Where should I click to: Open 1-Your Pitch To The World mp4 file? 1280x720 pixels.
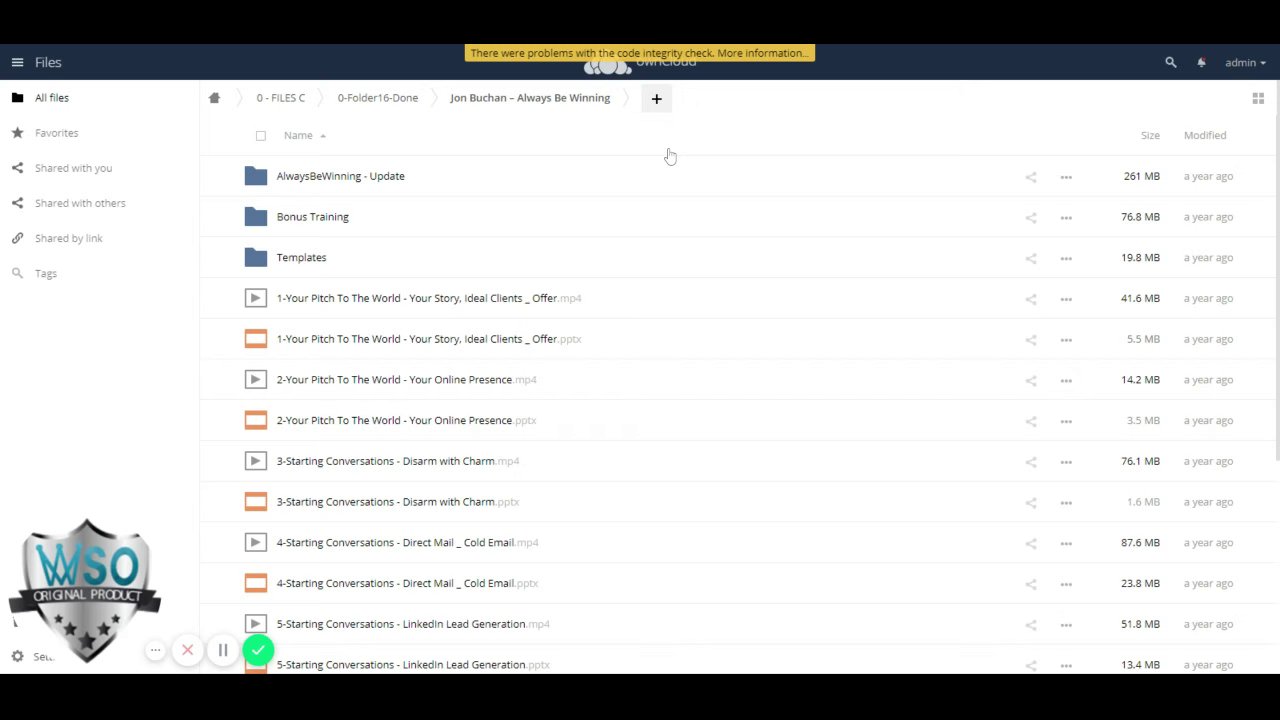tap(429, 298)
